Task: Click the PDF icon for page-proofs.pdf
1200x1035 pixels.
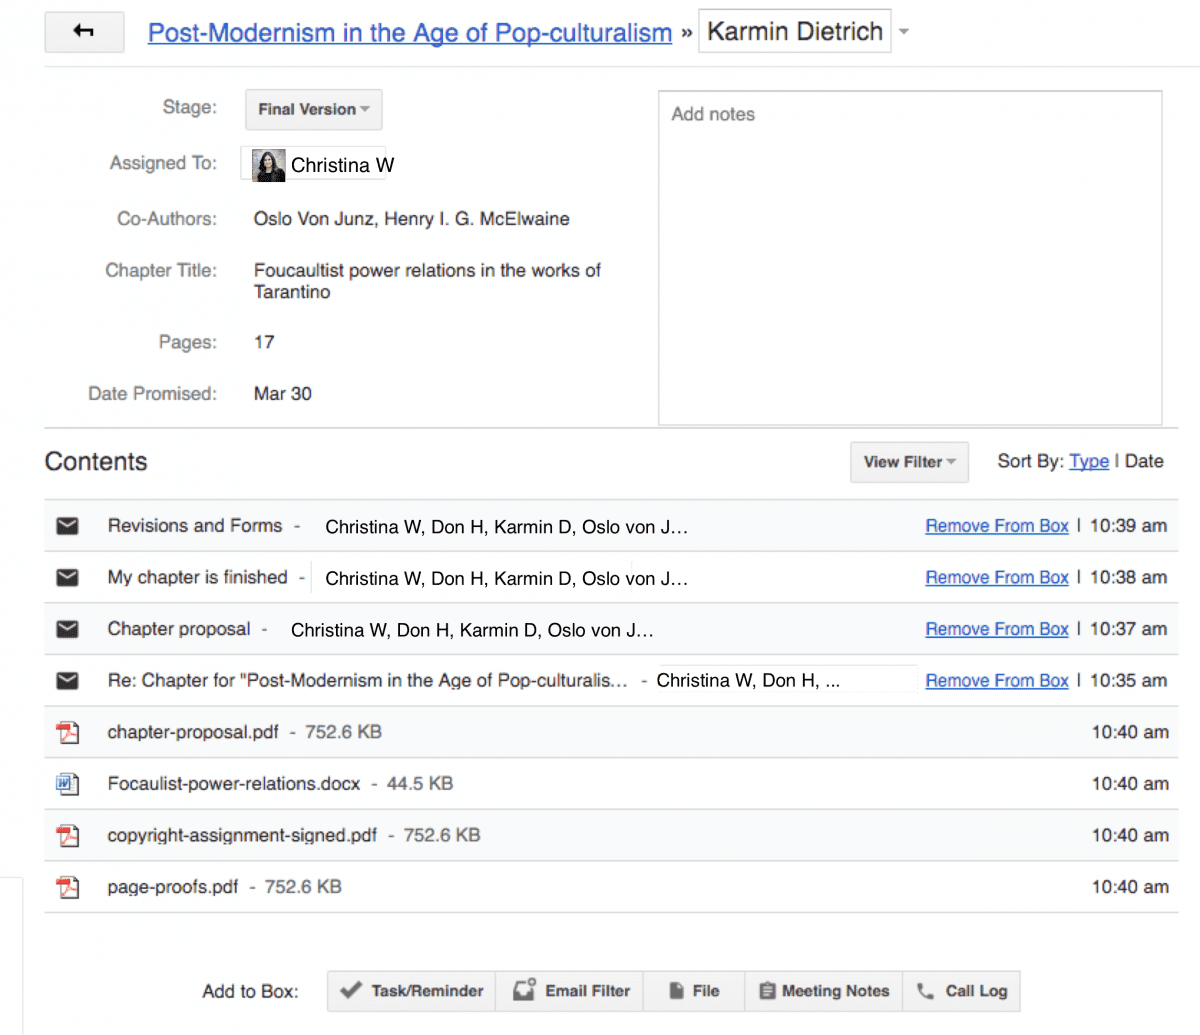Action: [x=67, y=887]
